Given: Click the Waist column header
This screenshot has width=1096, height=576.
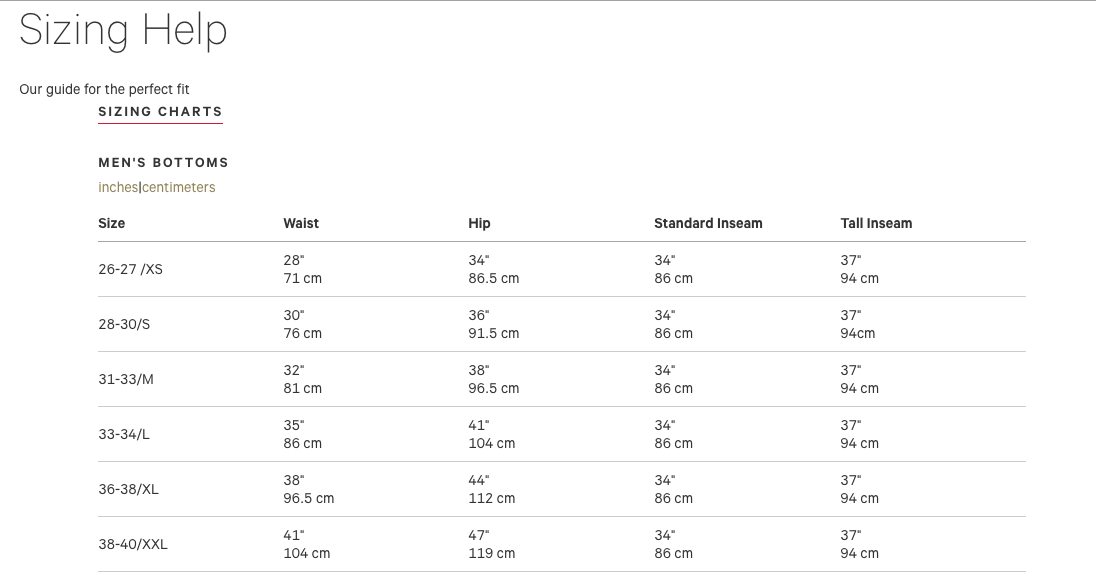Looking at the screenshot, I should click(301, 223).
